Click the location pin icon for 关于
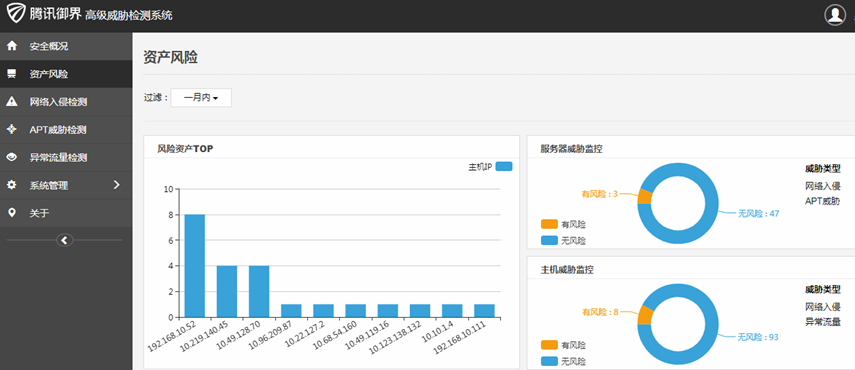The width and height of the screenshot is (855, 370). (x=11, y=213)
